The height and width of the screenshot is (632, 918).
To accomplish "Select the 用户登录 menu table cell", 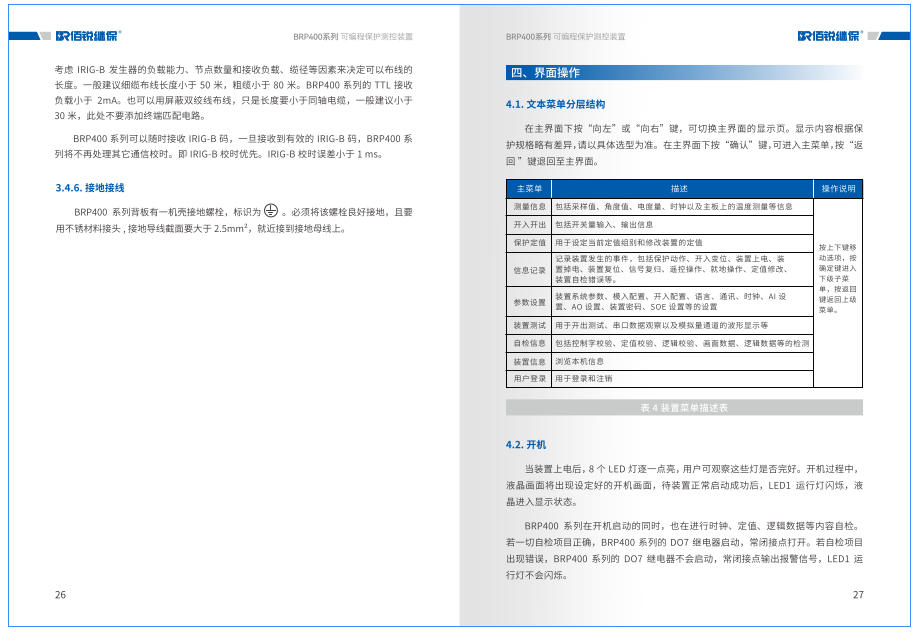I will click(x=529, y=379).
